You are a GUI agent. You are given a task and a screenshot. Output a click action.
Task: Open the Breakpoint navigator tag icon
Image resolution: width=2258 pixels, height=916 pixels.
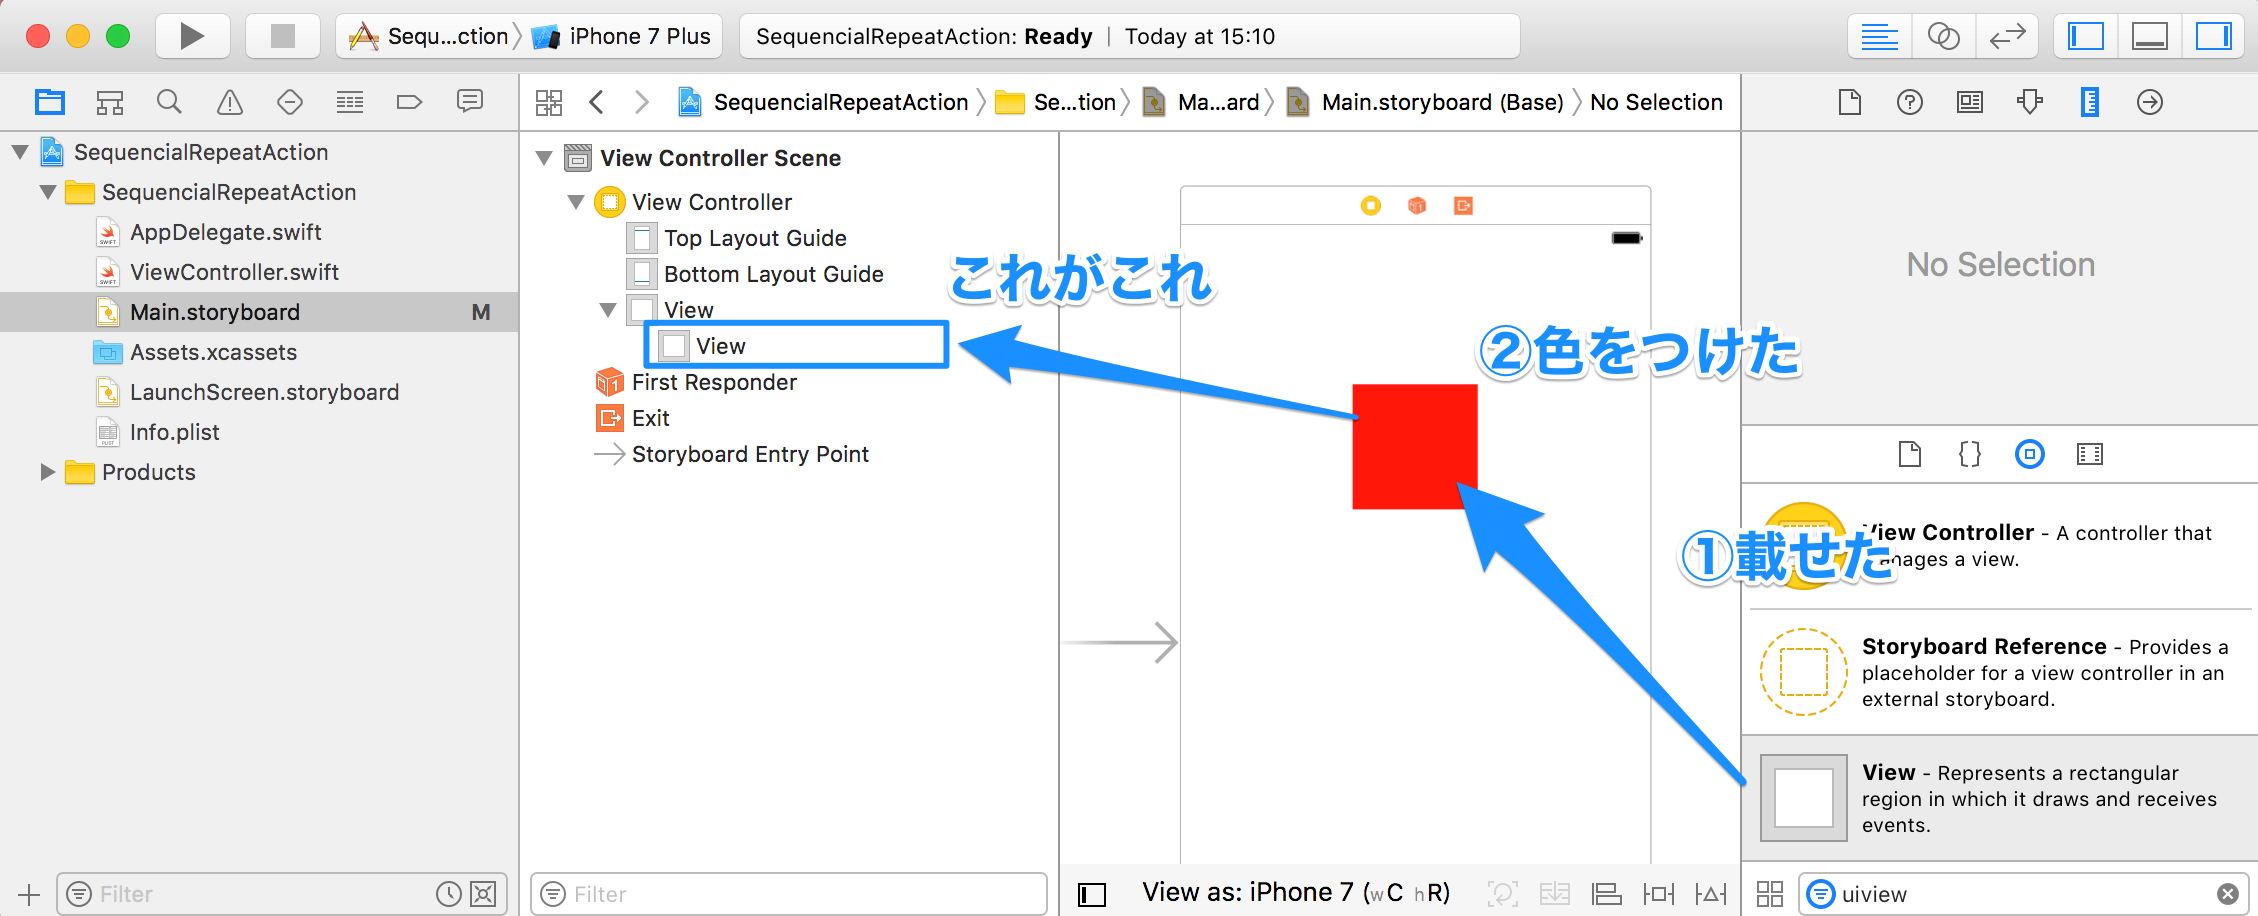pos(410,102)
